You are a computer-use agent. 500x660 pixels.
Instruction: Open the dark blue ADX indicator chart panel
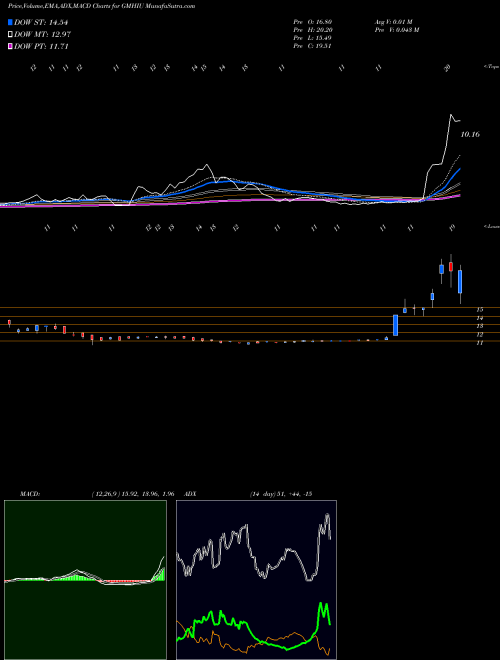click(256, 580)
